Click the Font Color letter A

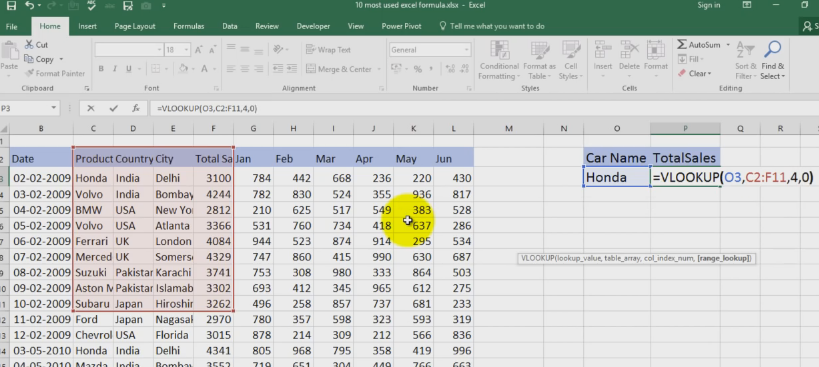[x=205, y=69]
